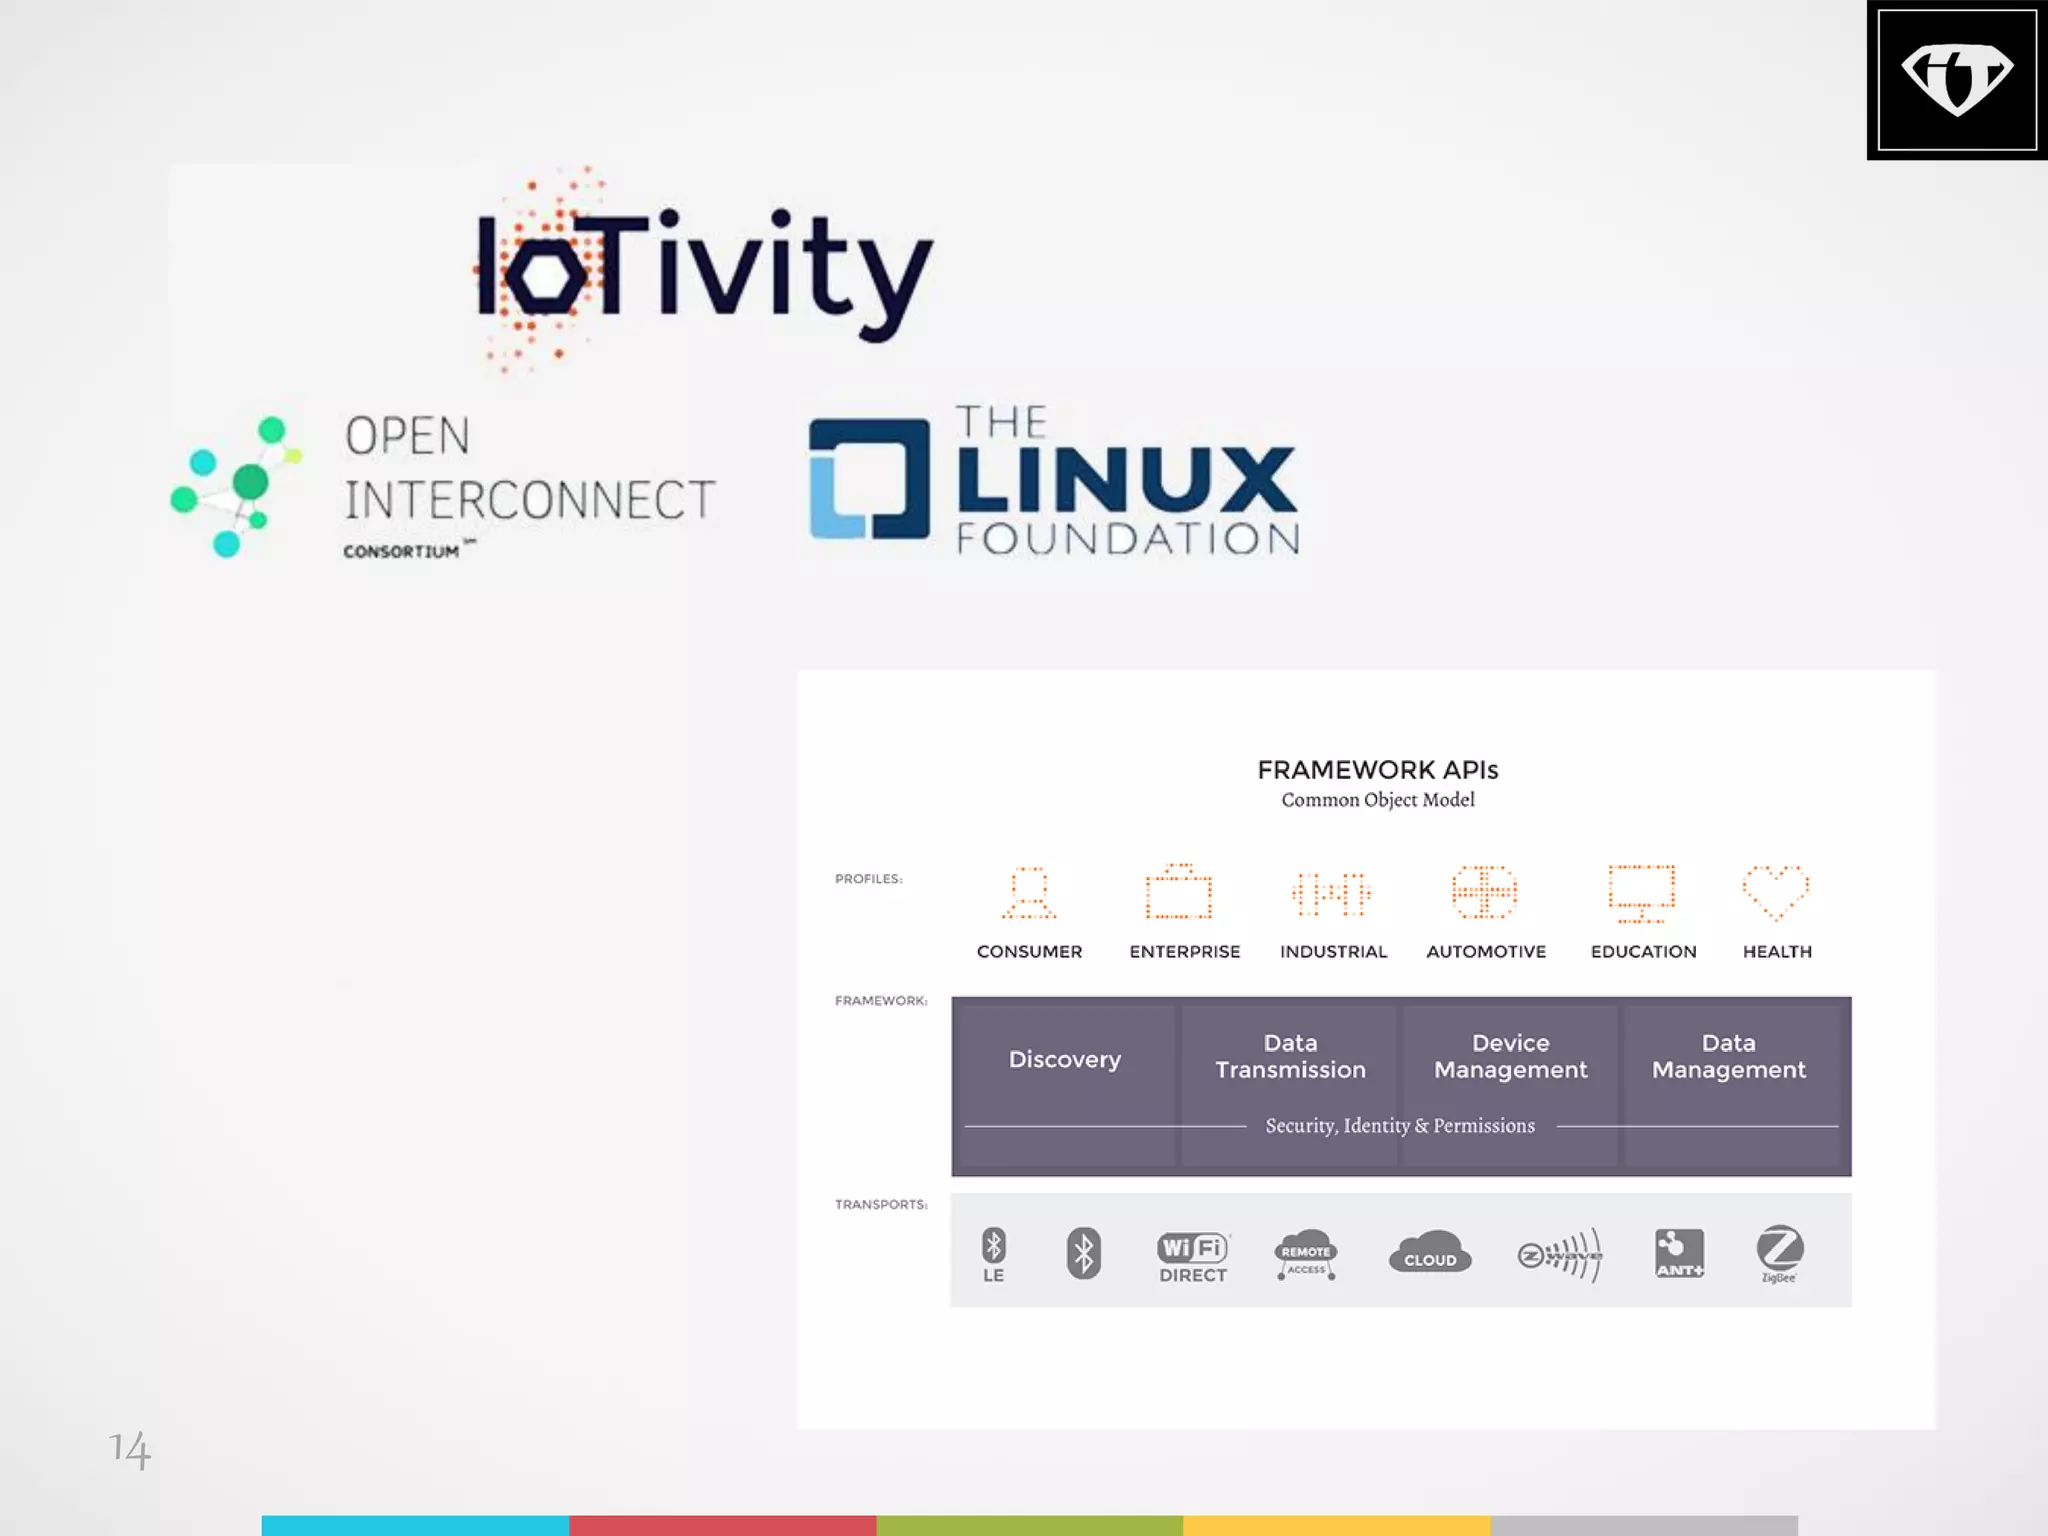
Task: Click the Discovery framework block
Action: [1064, 1060]
